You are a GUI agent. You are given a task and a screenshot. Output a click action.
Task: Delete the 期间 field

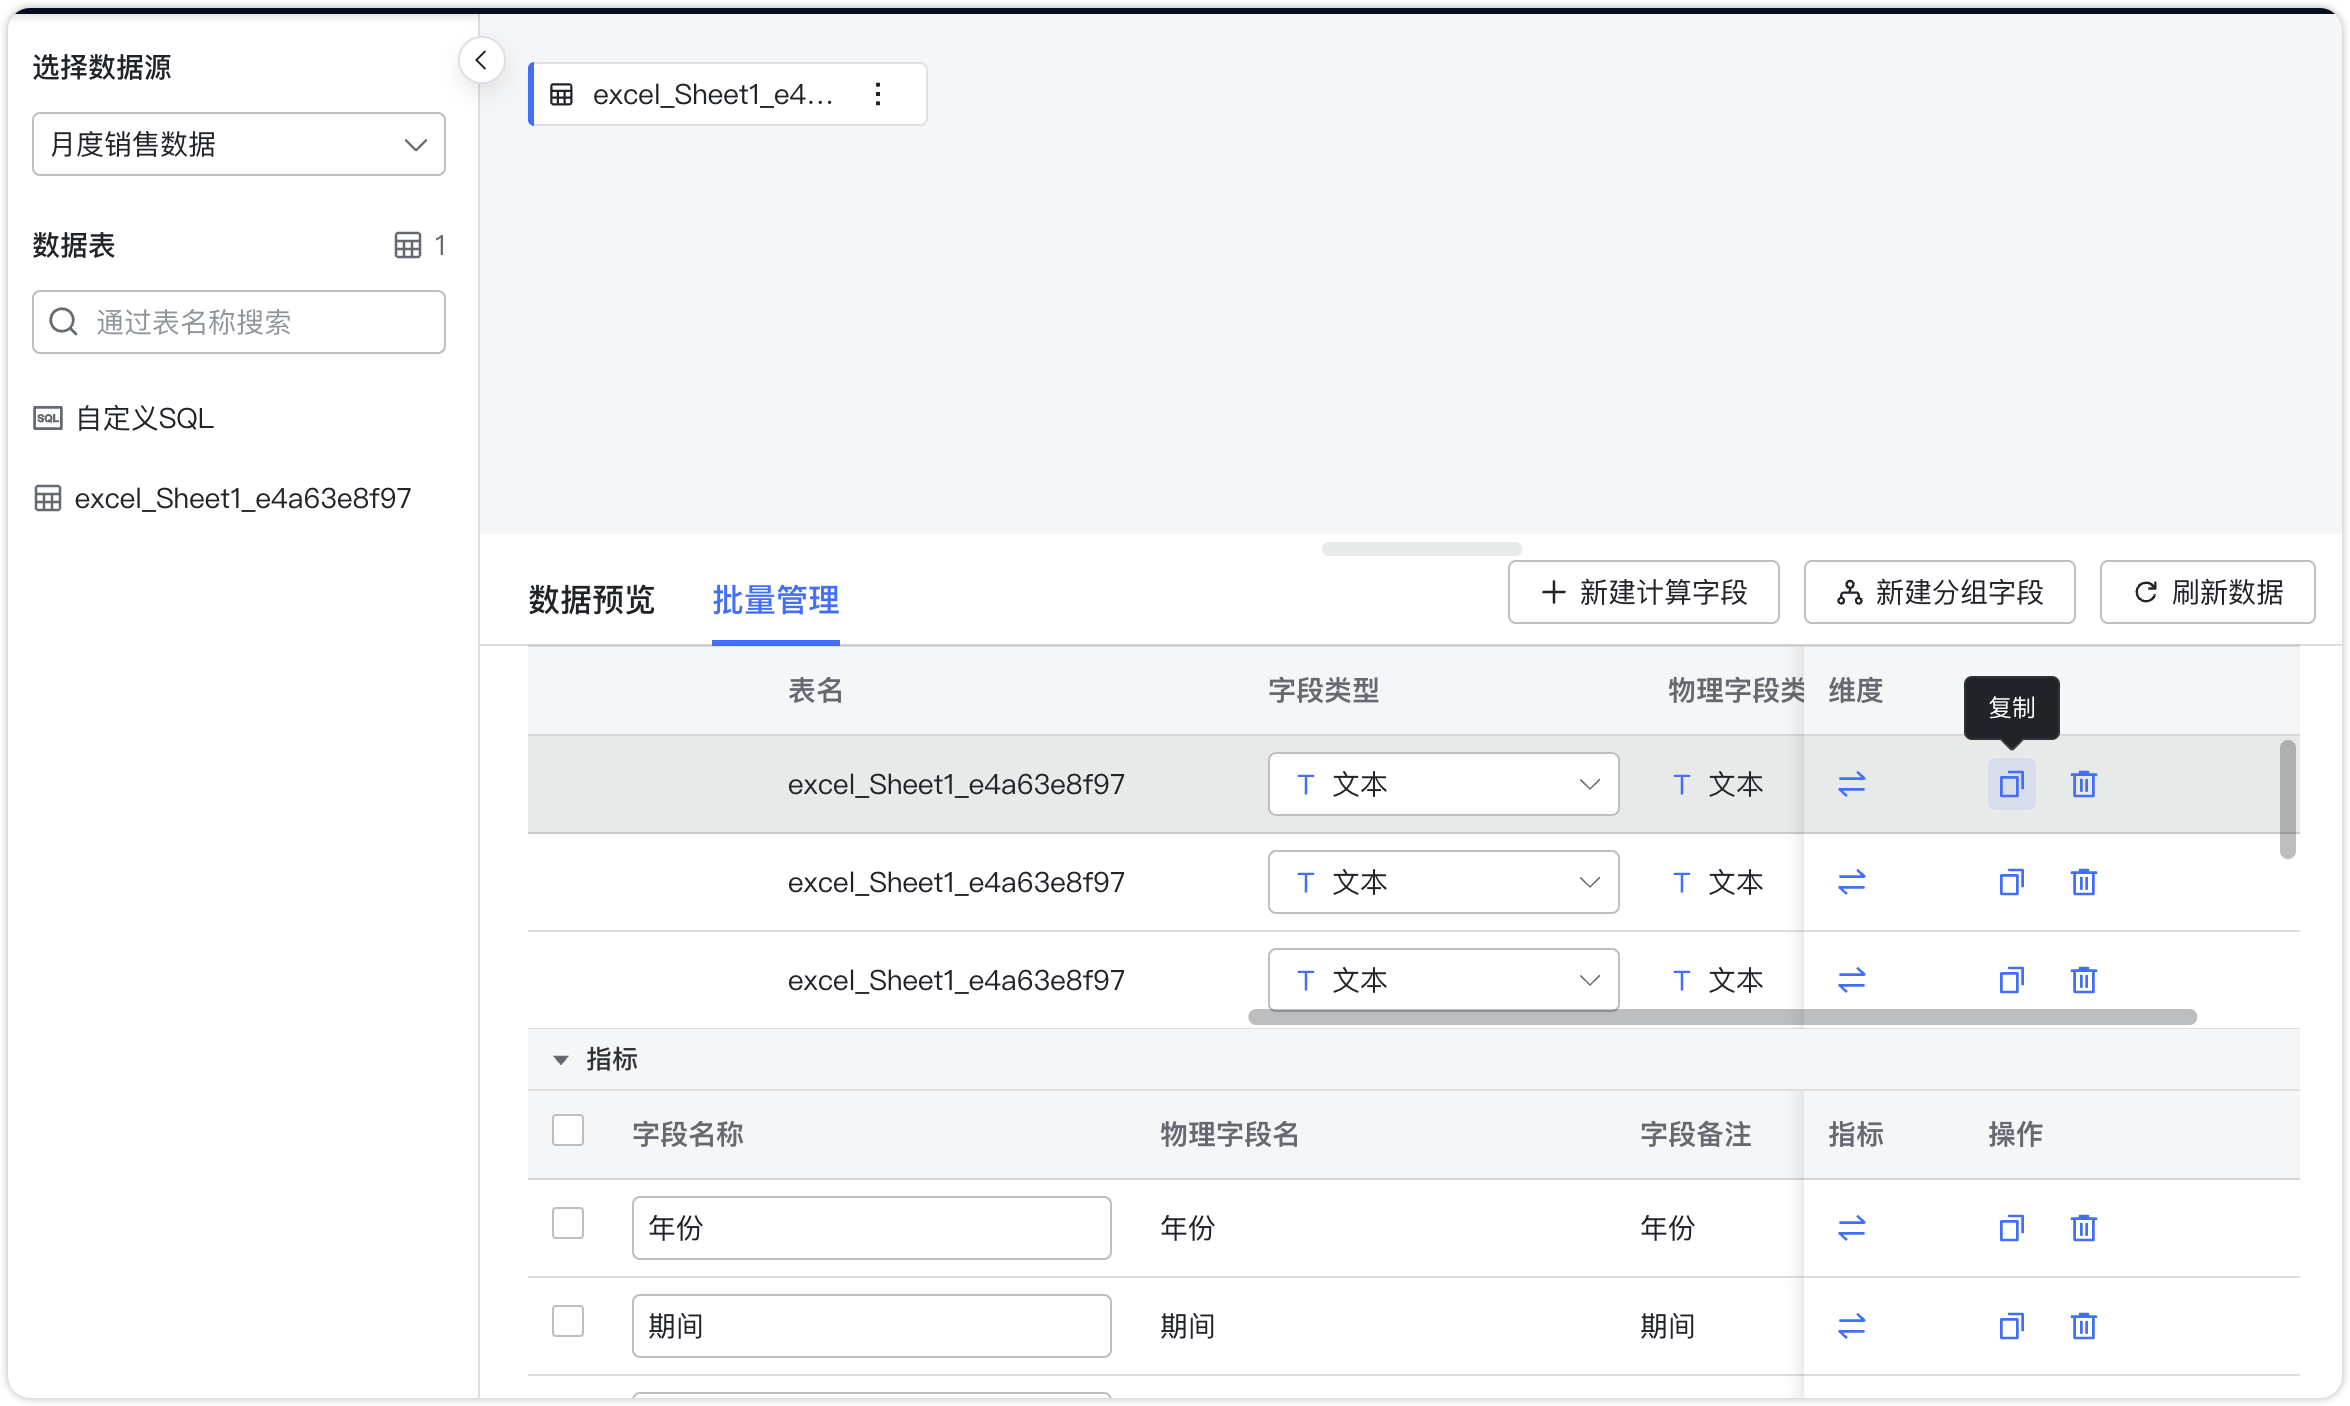(x=2084, y=1326)
